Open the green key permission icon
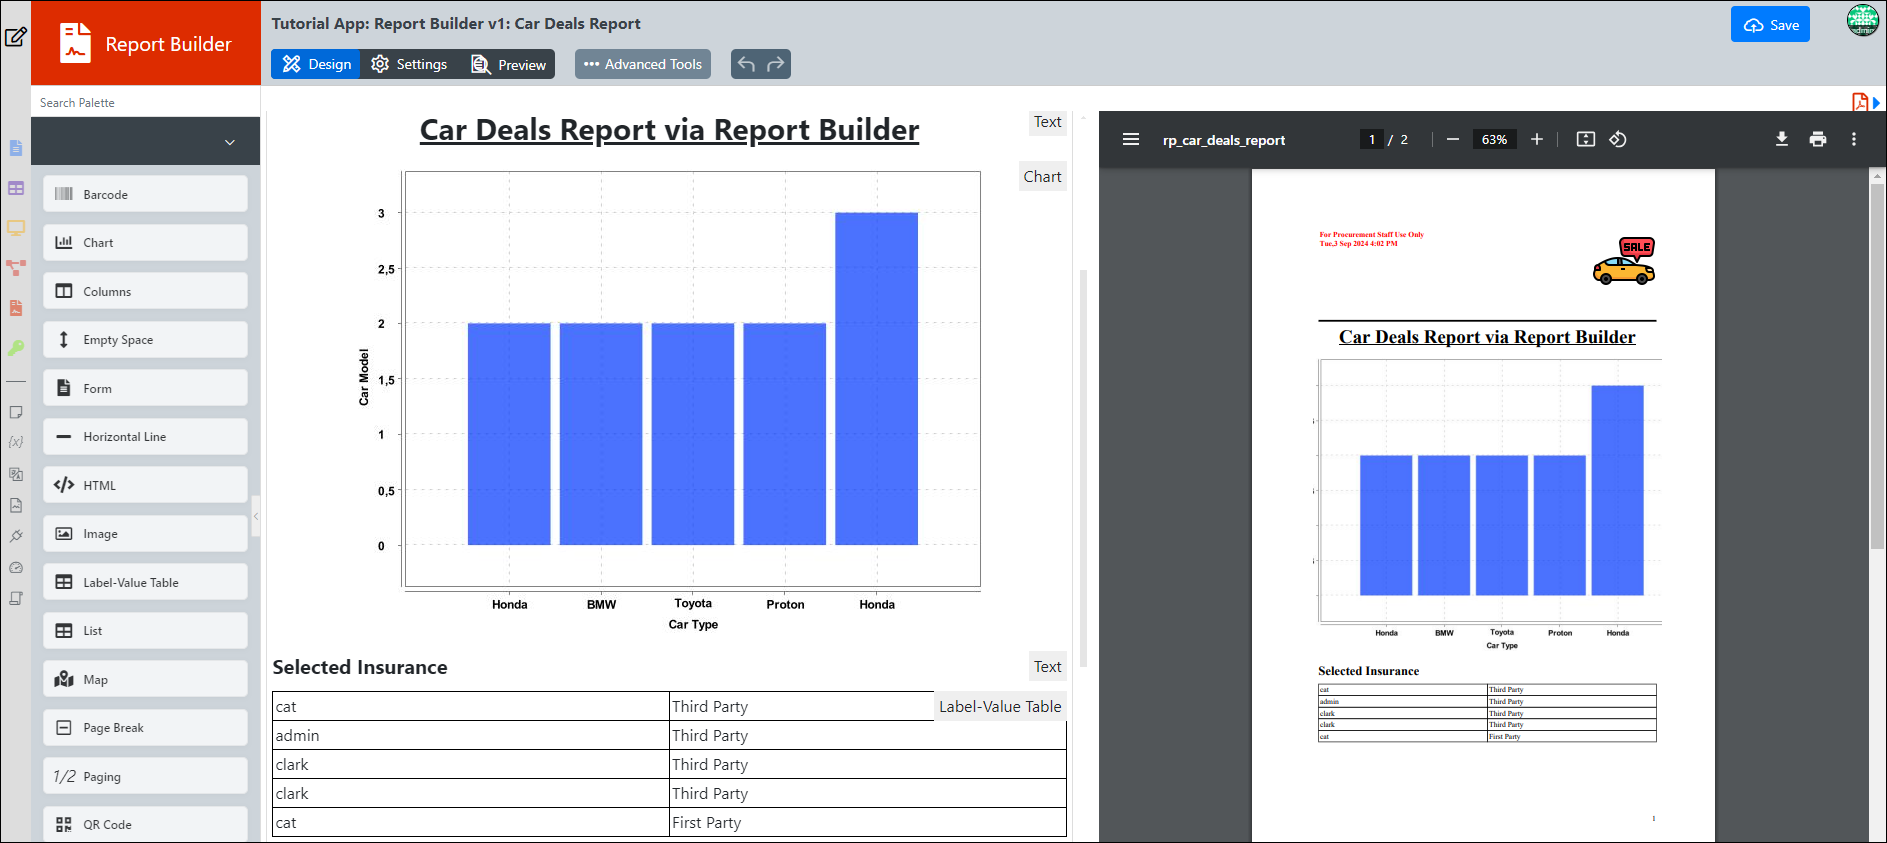Viewport: 1887px width, 843px height. 16,348
